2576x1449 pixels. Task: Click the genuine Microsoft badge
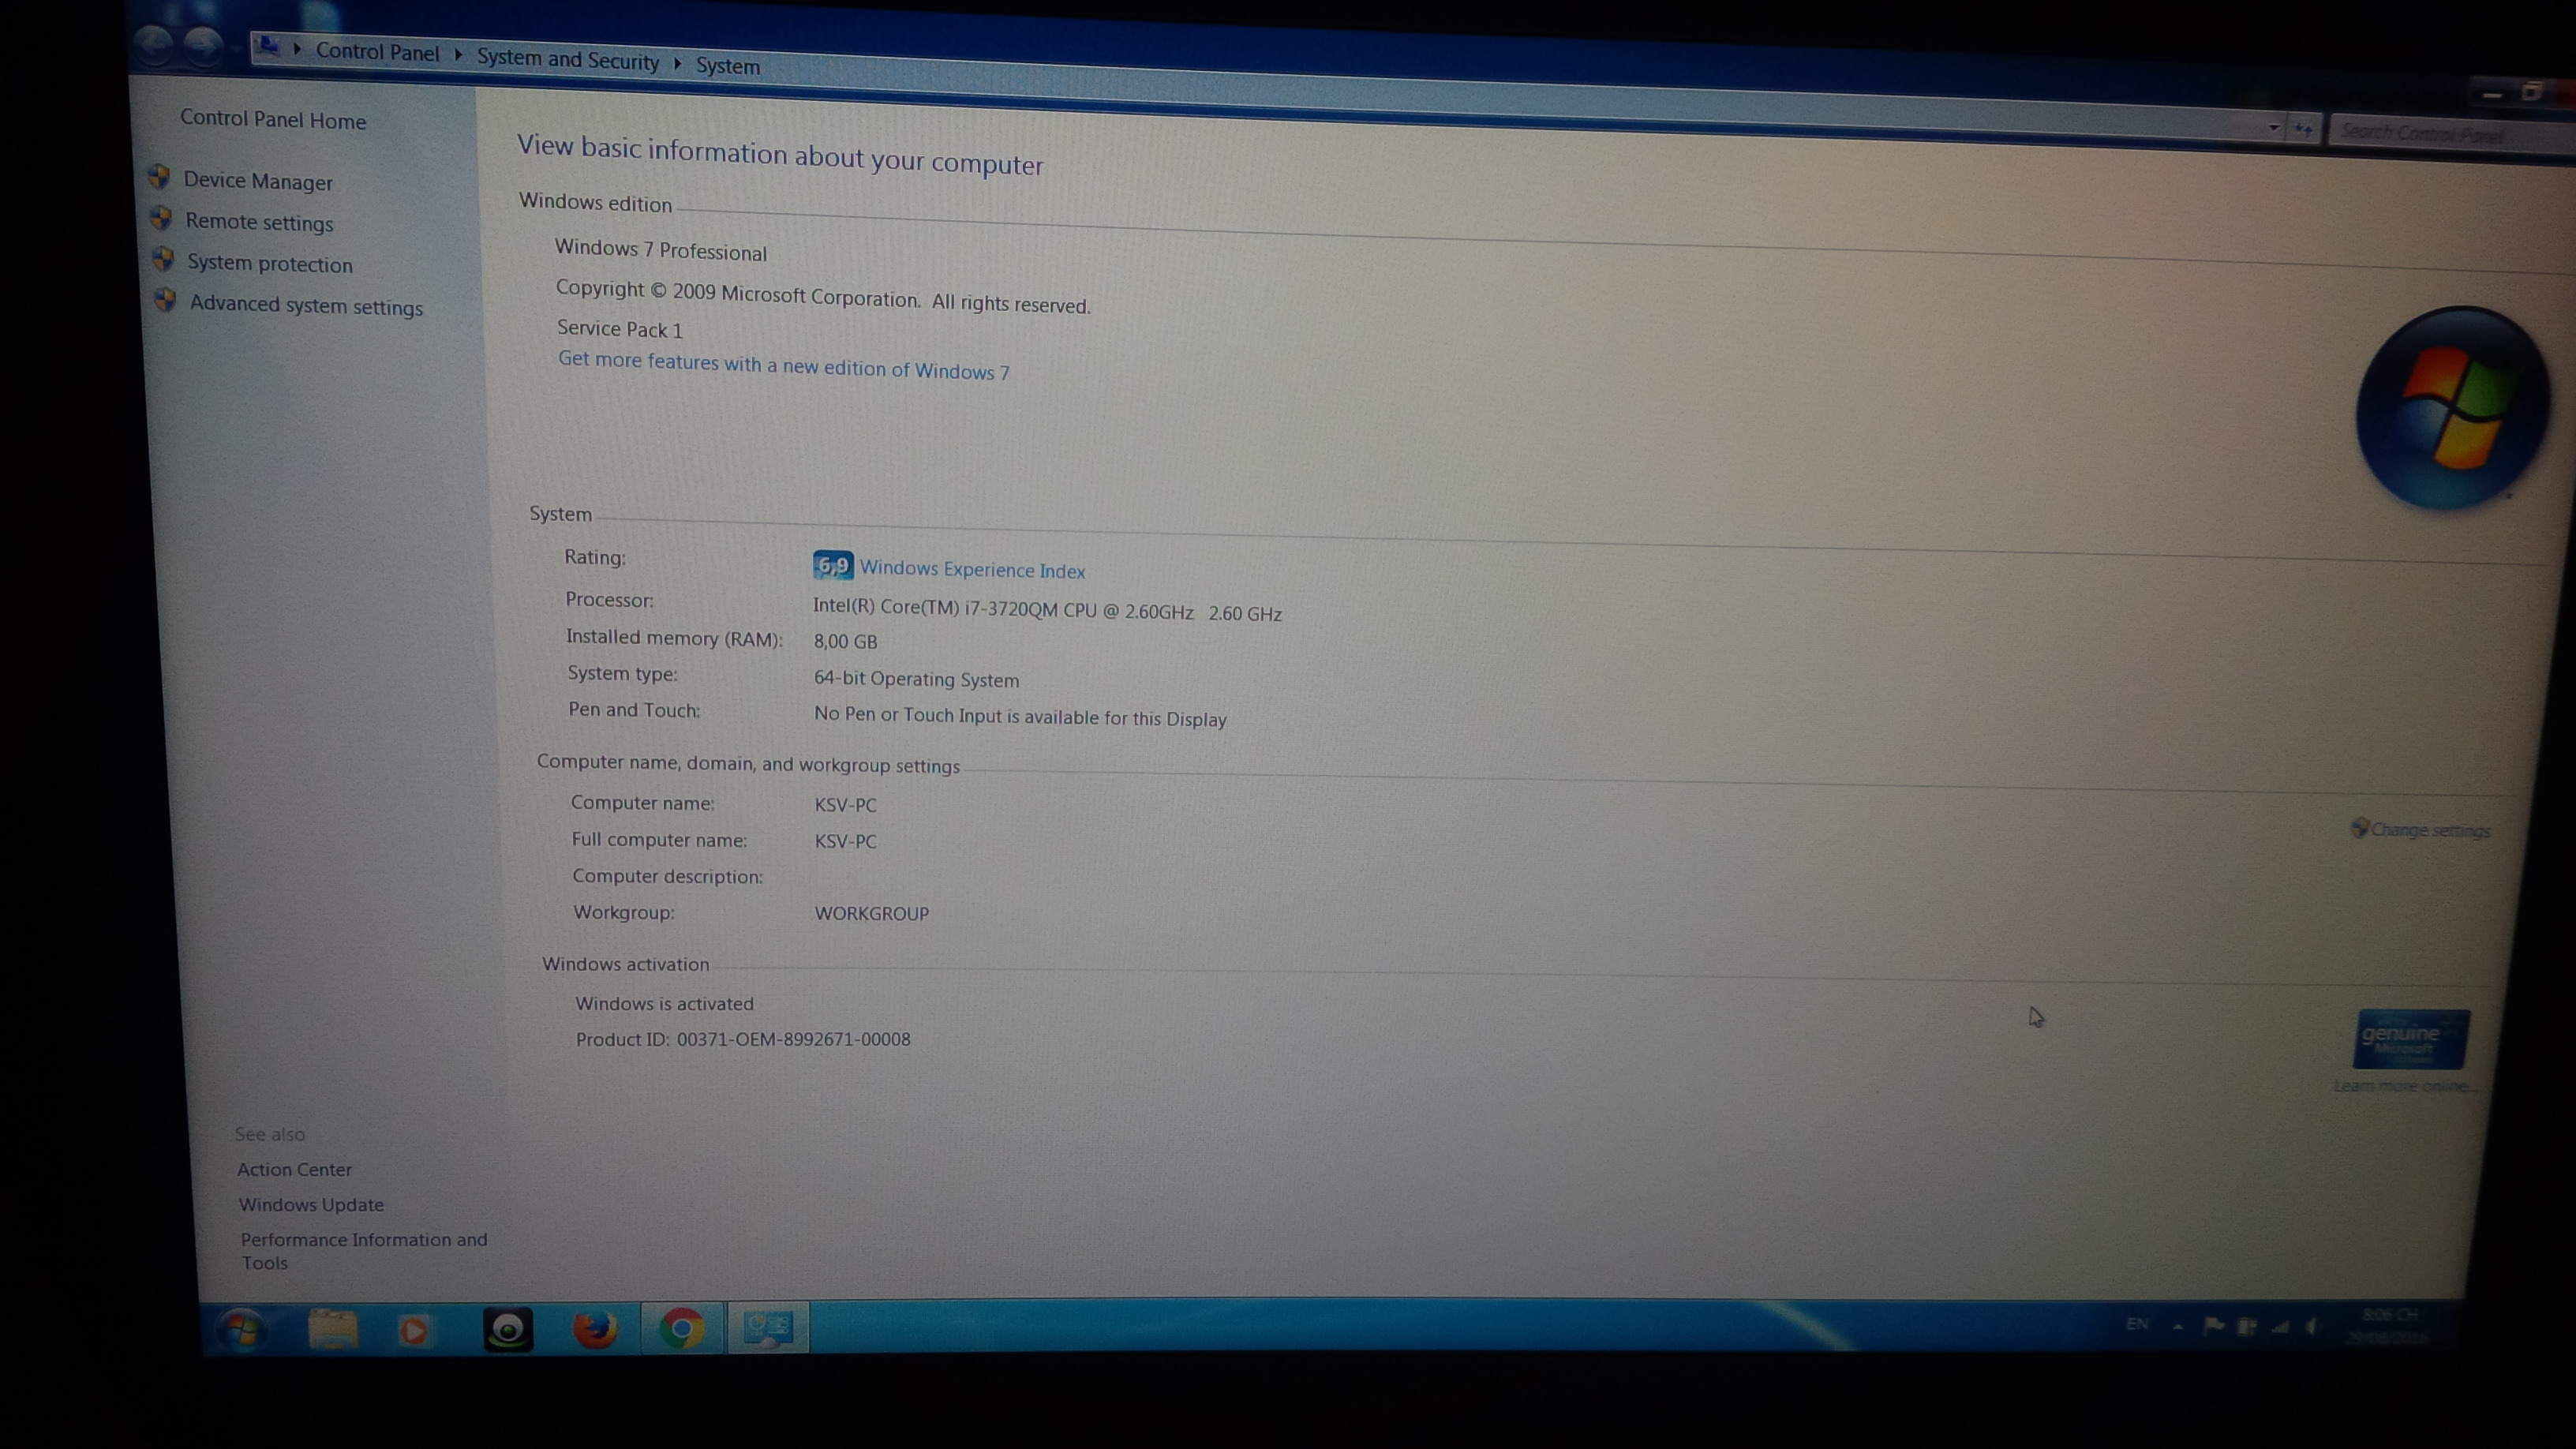click(x=2411, y=1040)
